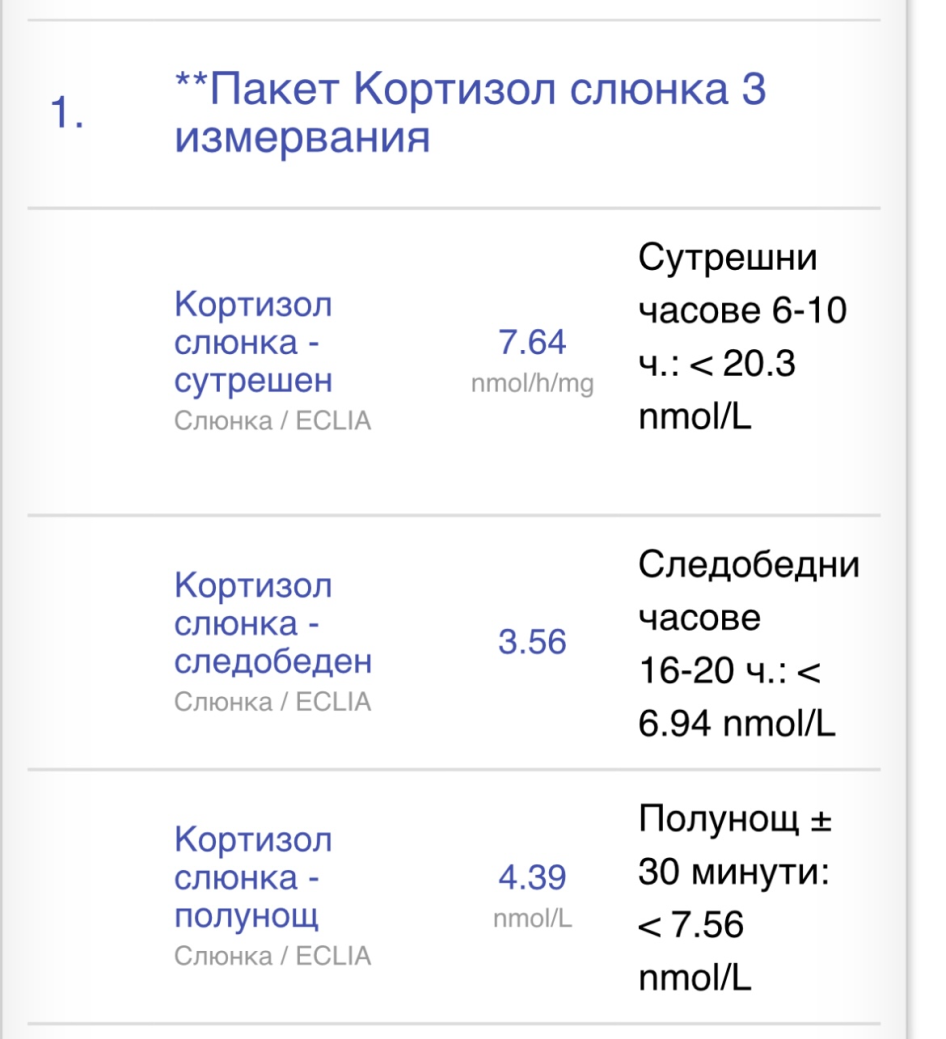Select Слюнка / ECLIA under the midnight test
Screen dimensions: 946x1039
pyautogui.click(x=272, y=956)
